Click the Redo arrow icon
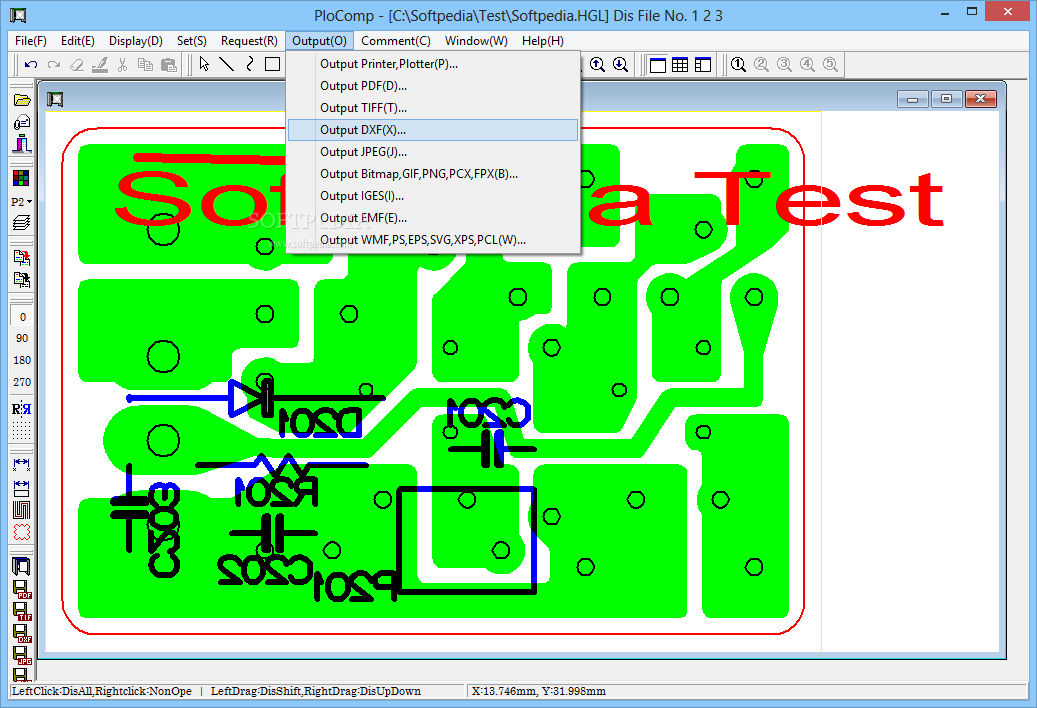This screenshot has height=708, width=1037. click(54, 65)
